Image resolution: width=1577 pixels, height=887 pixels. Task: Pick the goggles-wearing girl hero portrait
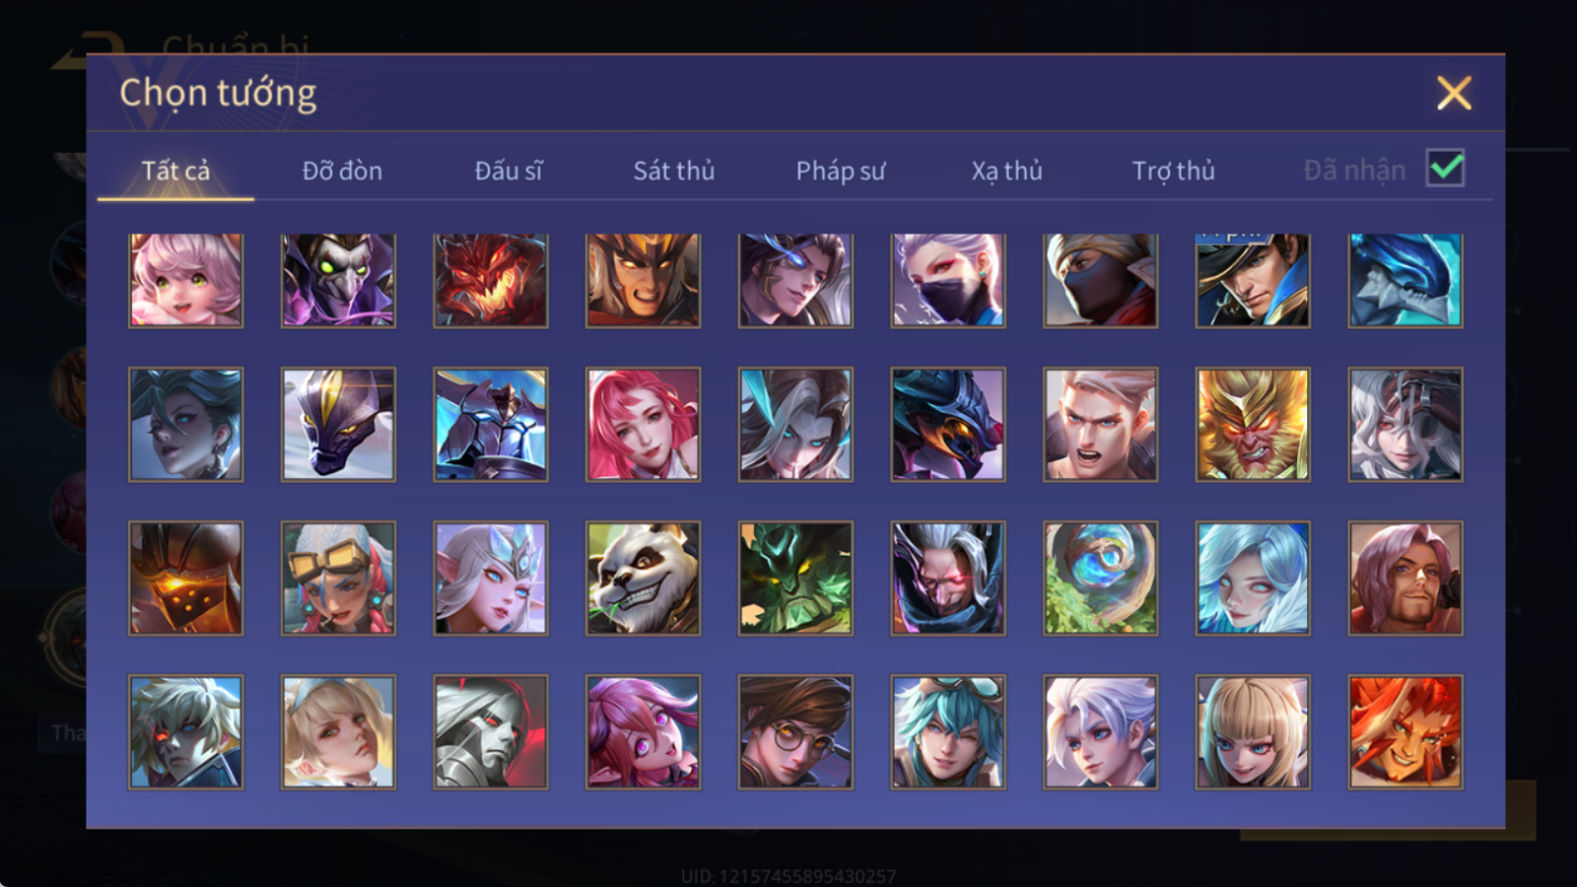tap(338, 578)
